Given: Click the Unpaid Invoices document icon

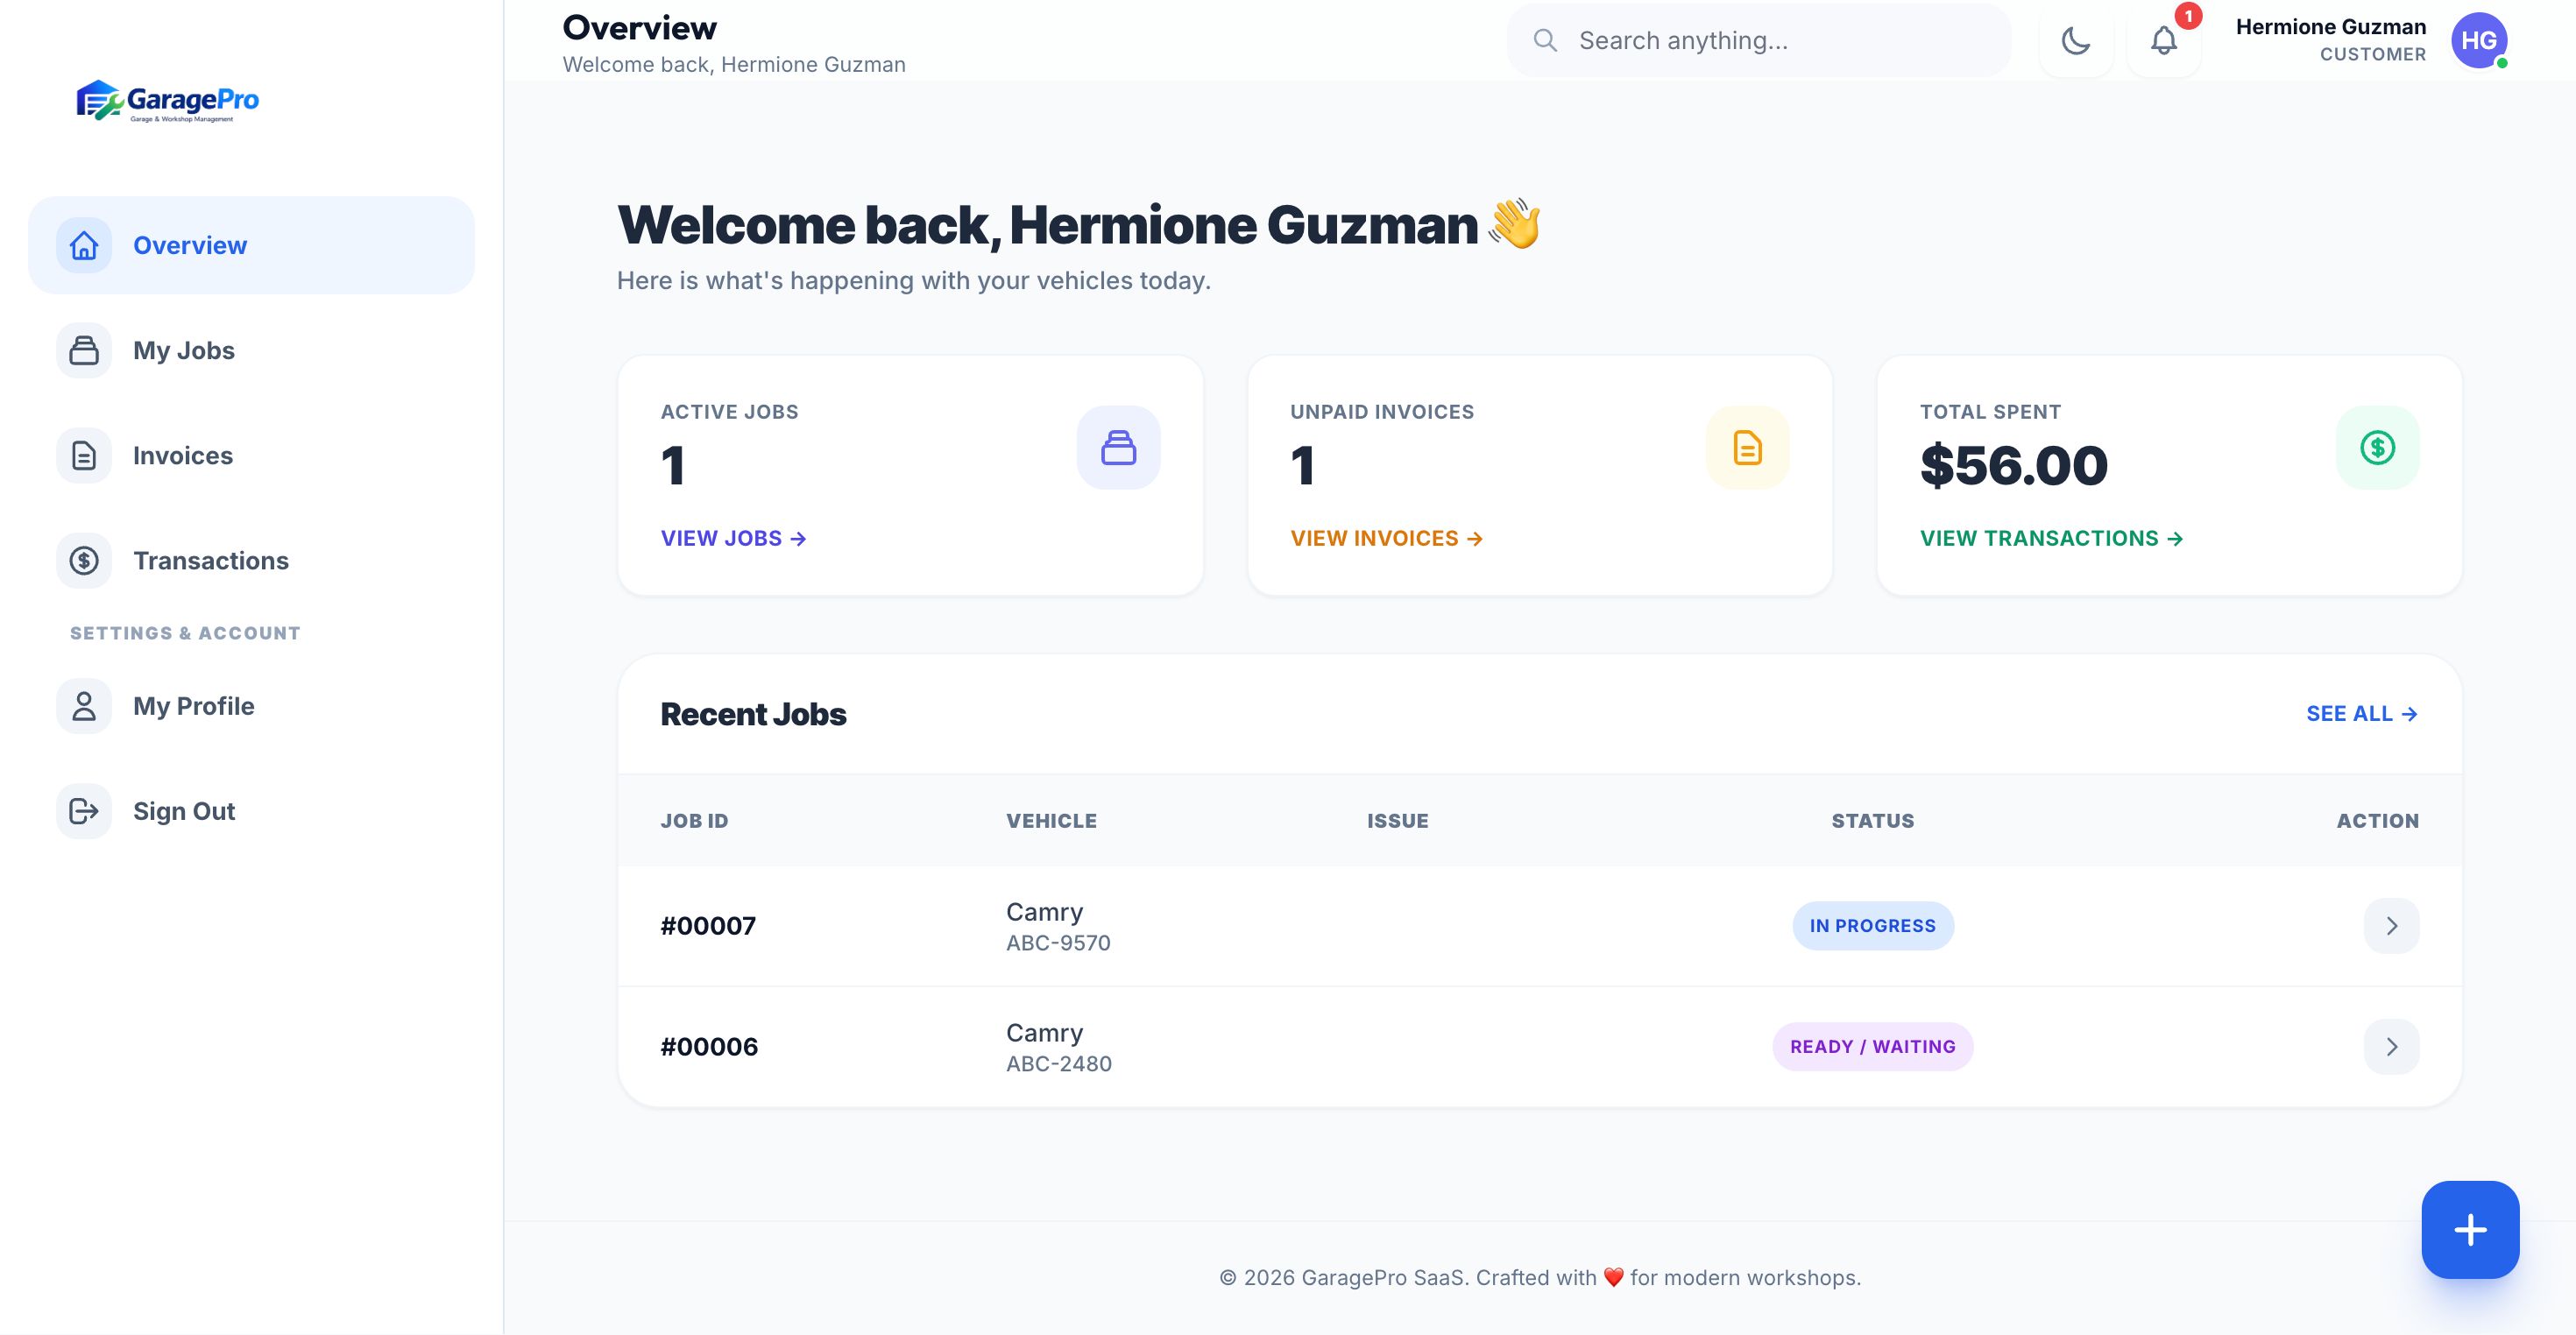Looking at the screenshot, I should pos(1747,448).
